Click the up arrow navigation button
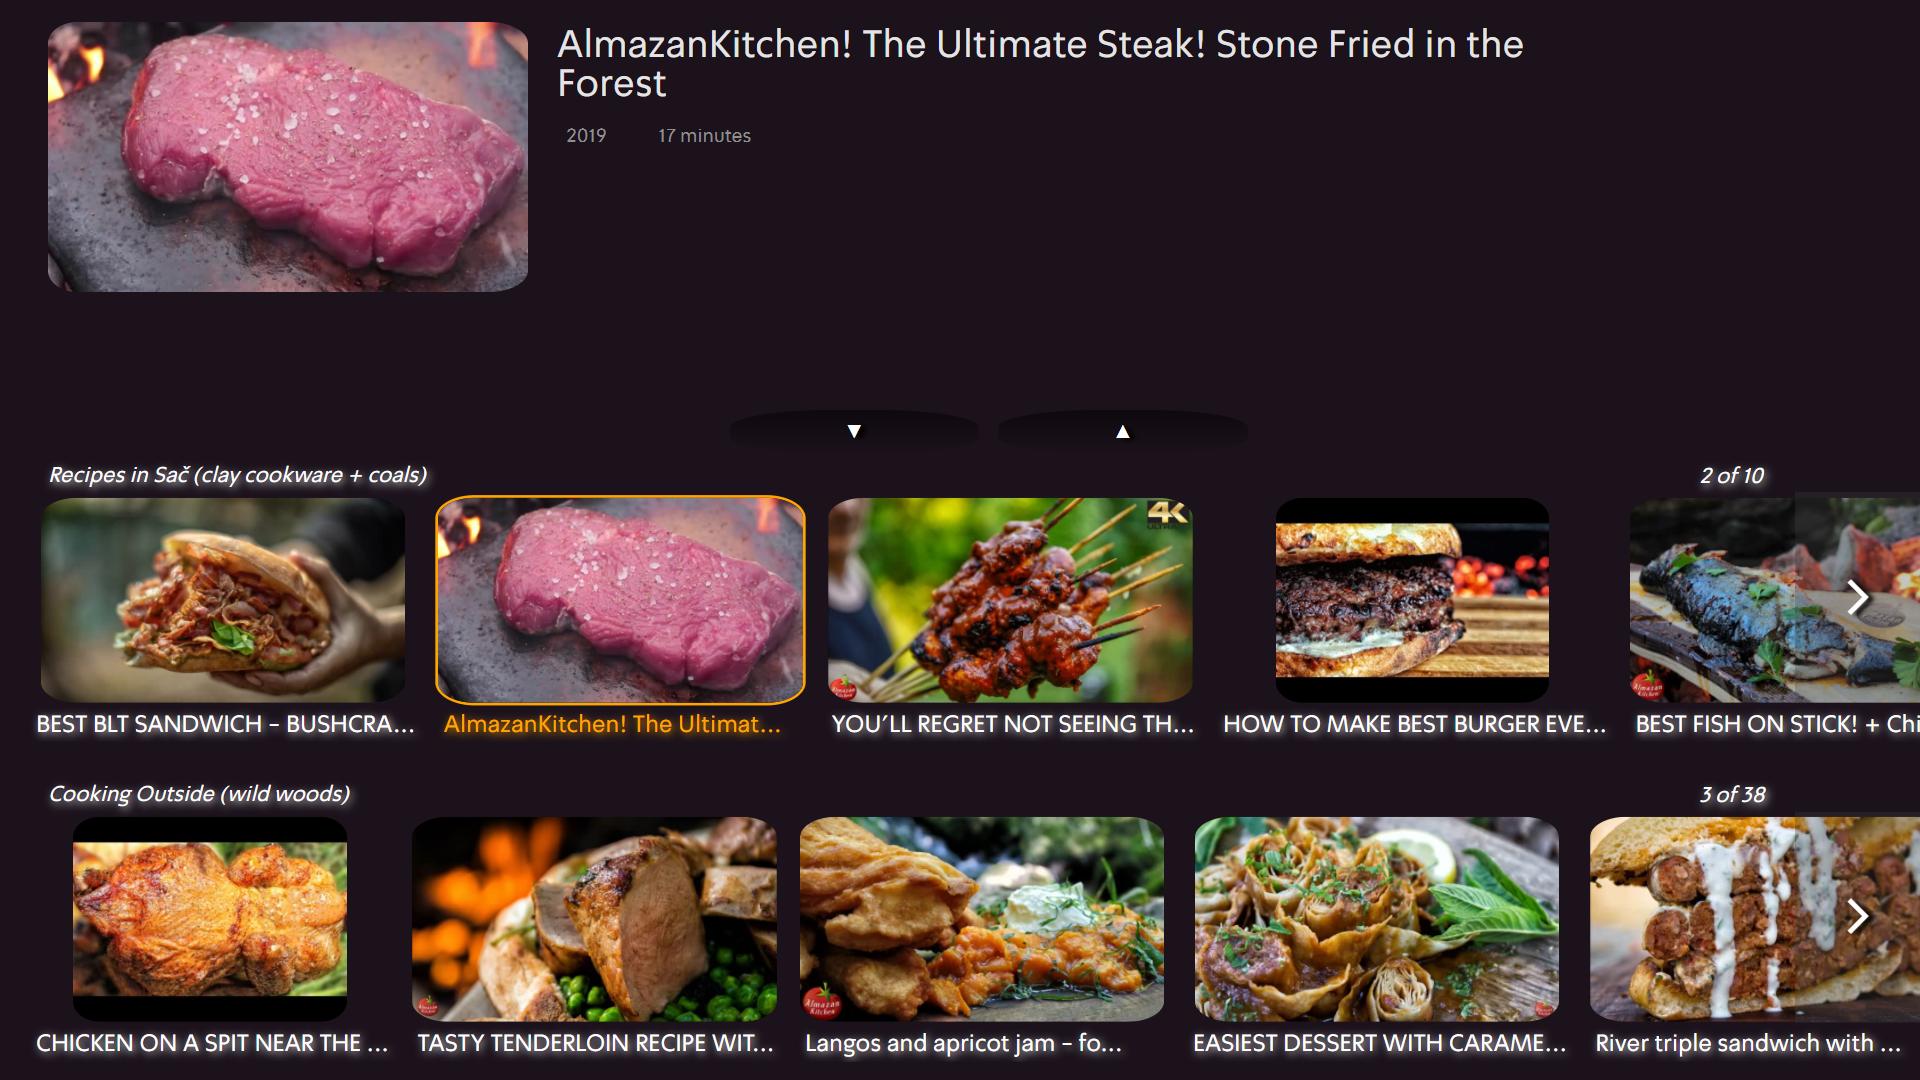 (1122, 431)
